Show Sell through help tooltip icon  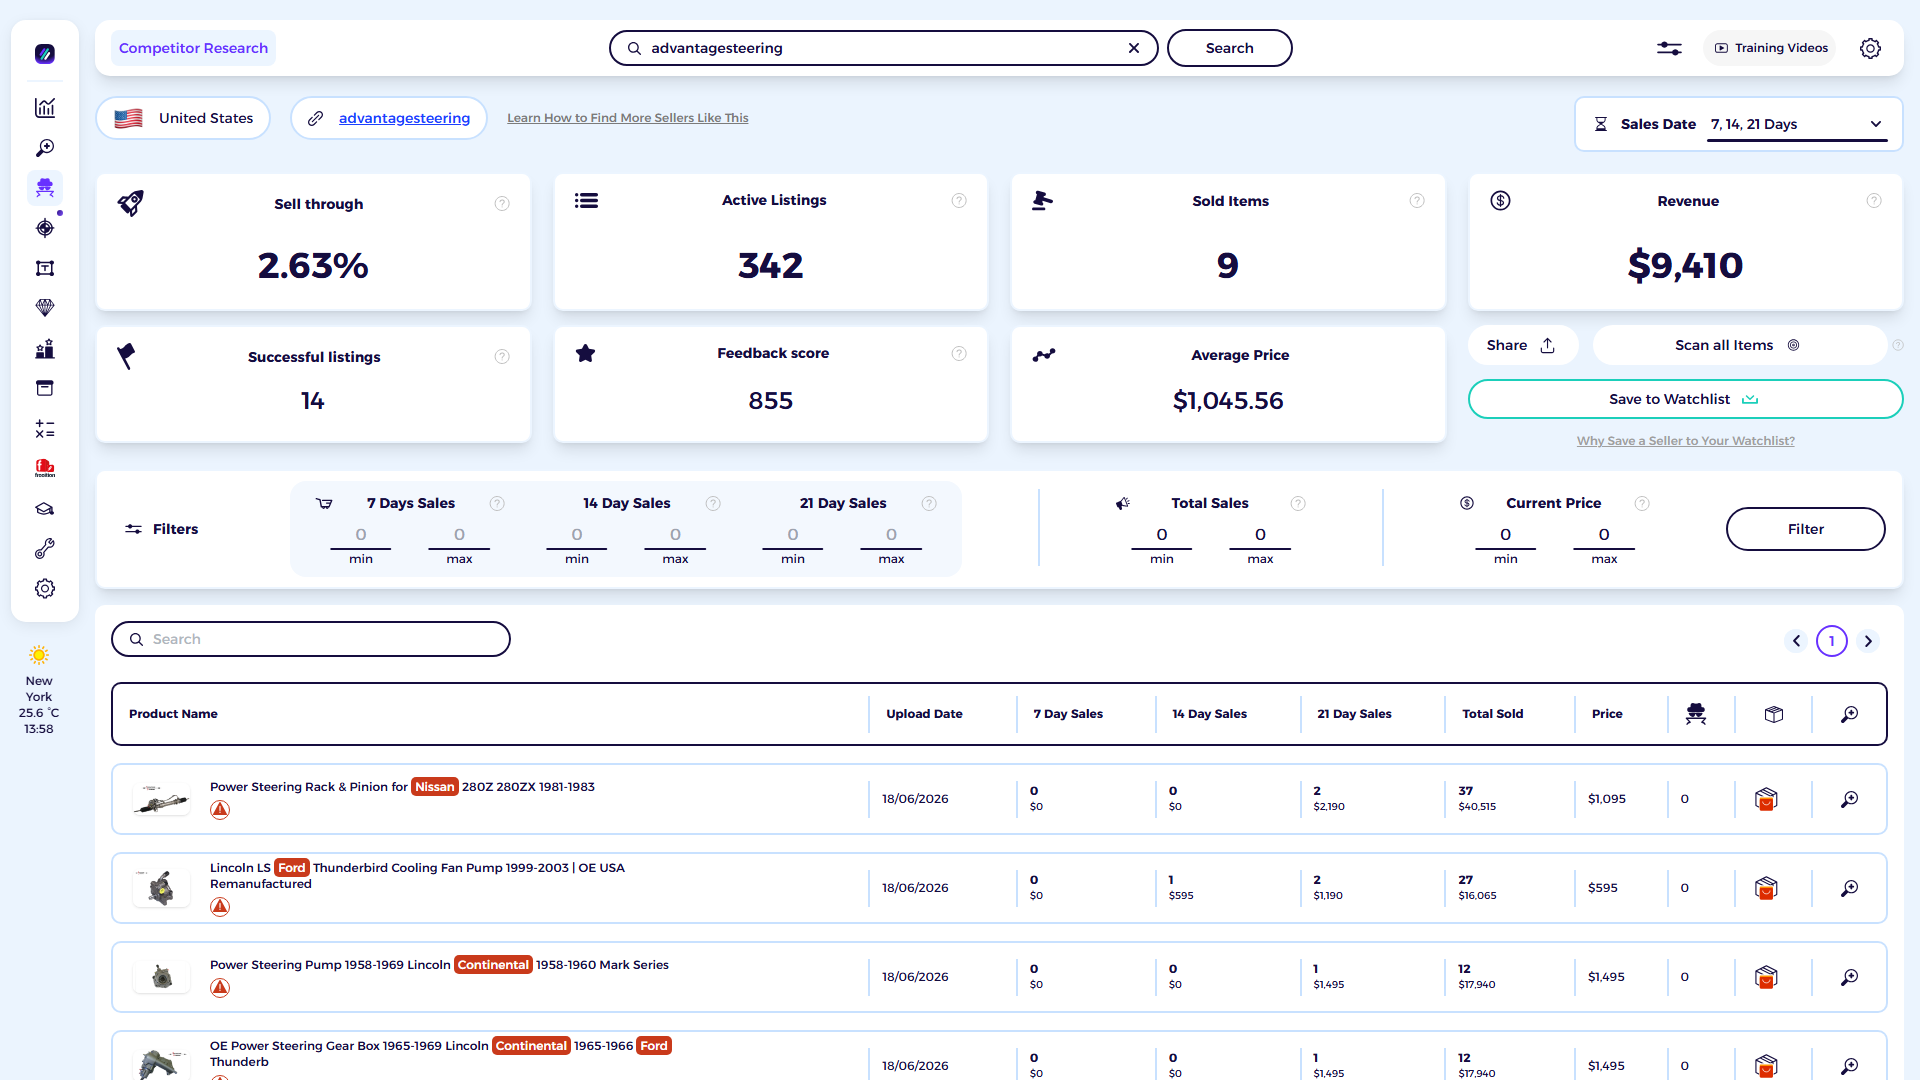click(x=502, y=204)
